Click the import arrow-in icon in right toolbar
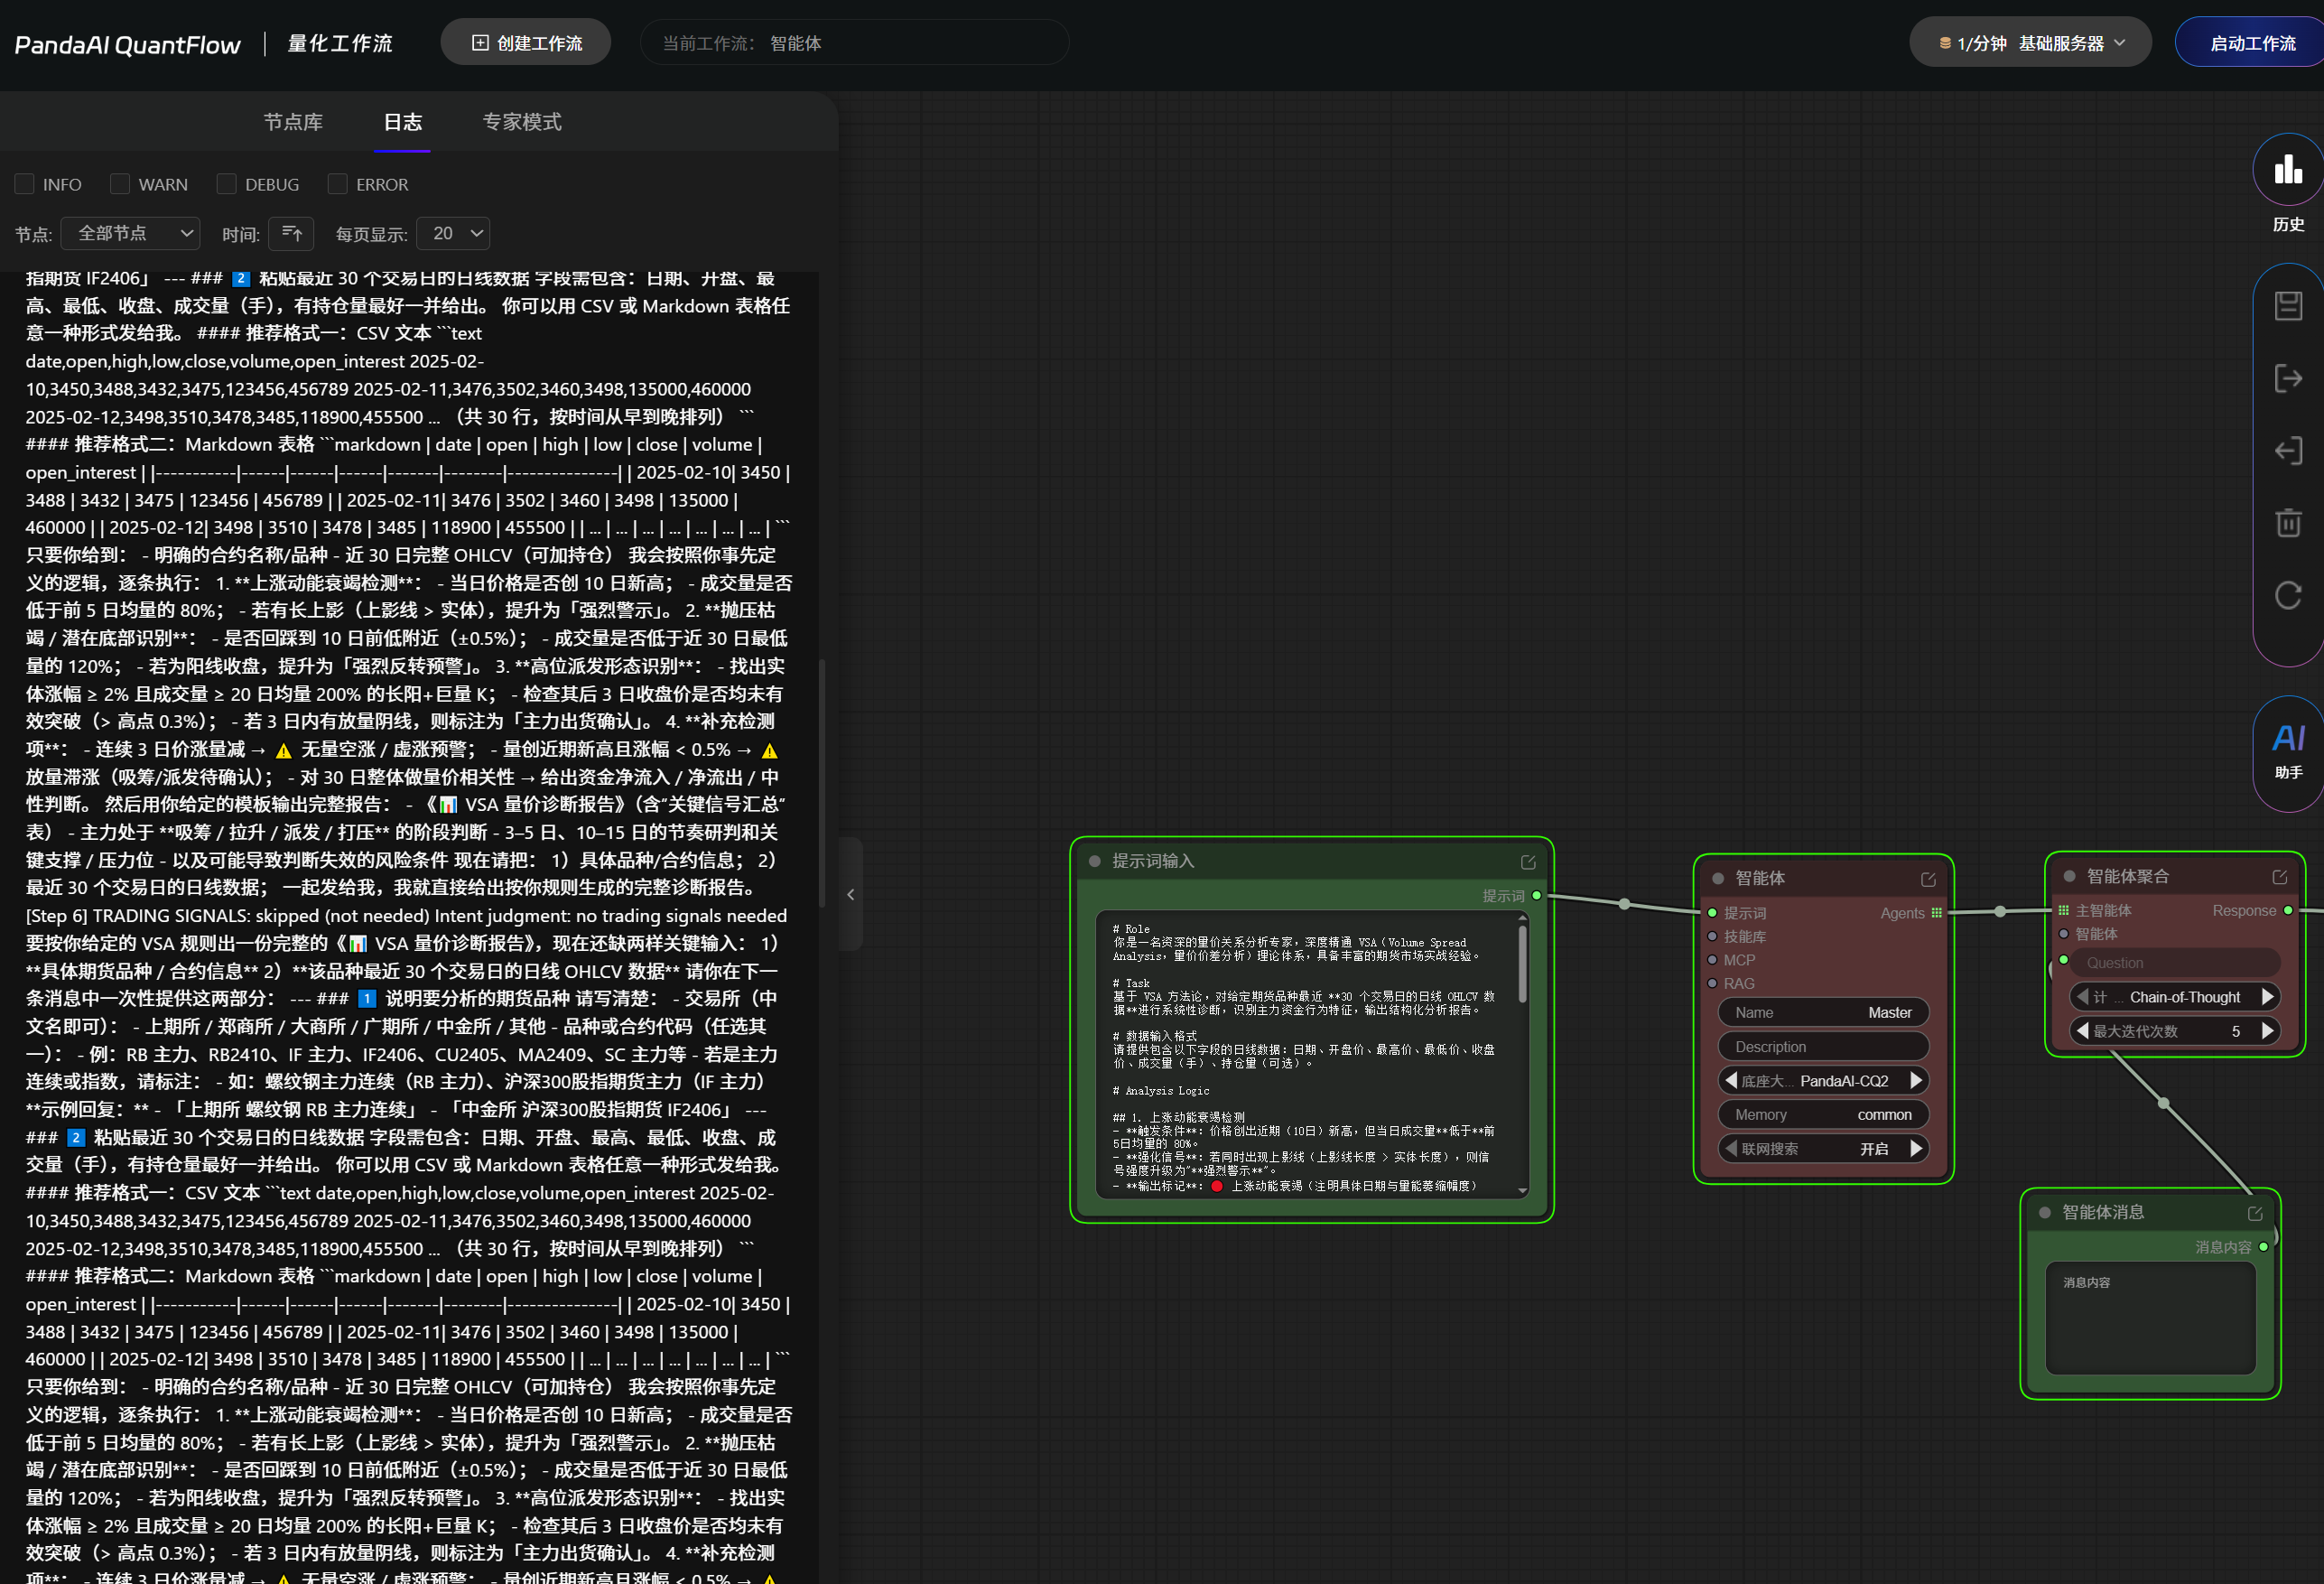The height and width of the screenshot is (1584, 2324). click(x=2288, y=451)
